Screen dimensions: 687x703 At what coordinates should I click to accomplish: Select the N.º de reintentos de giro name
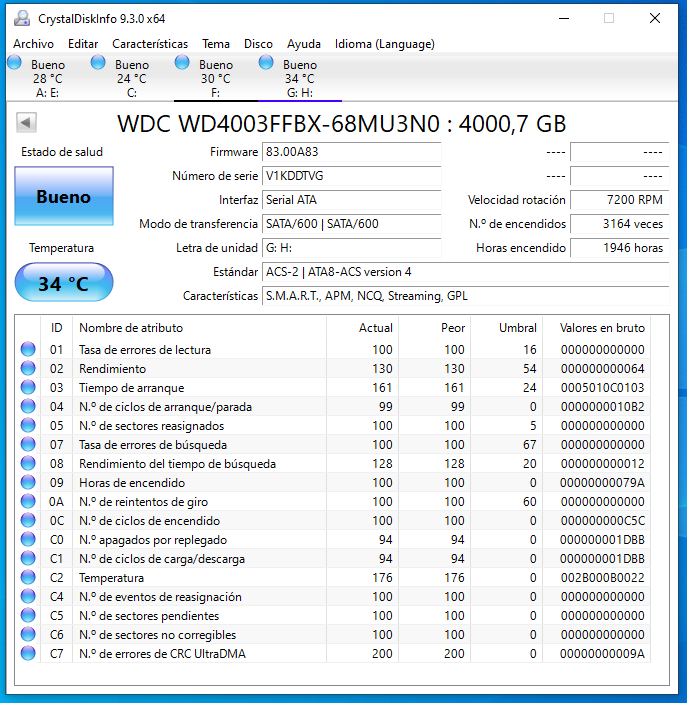143,502
